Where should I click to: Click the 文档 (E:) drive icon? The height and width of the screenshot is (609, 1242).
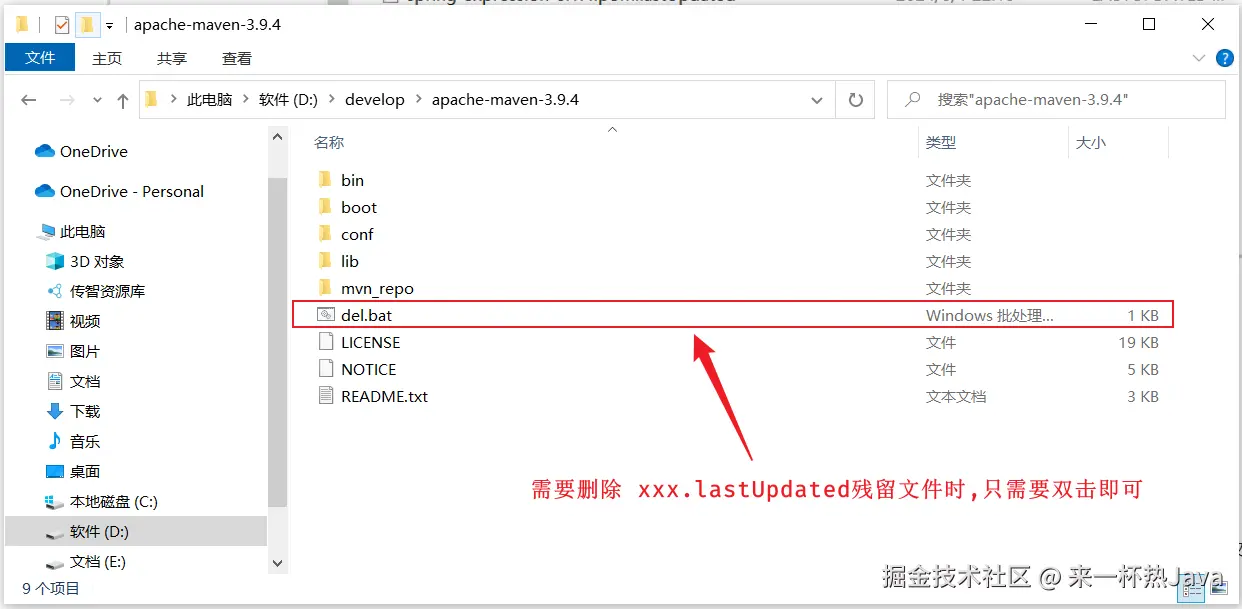(55, 562)
